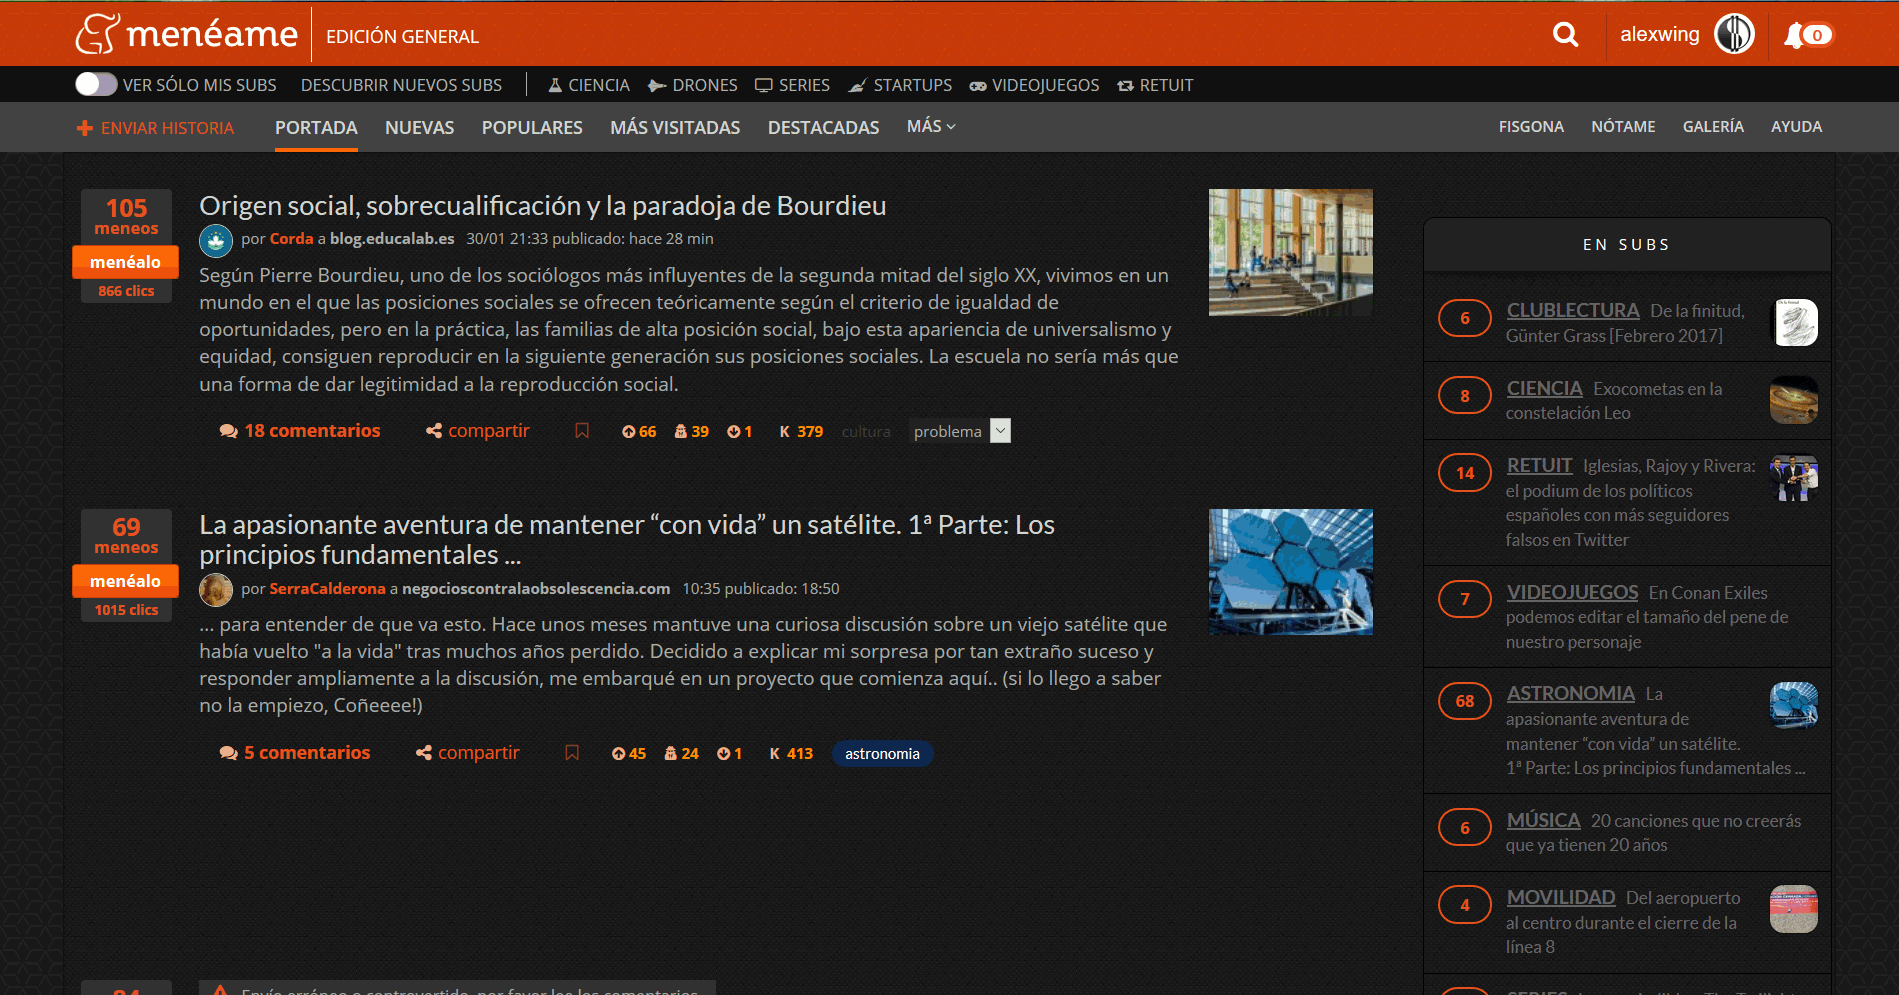This screenshot has height=995, width=1899.
Task: Open 5 comentarios link
Action: [295, 753]
